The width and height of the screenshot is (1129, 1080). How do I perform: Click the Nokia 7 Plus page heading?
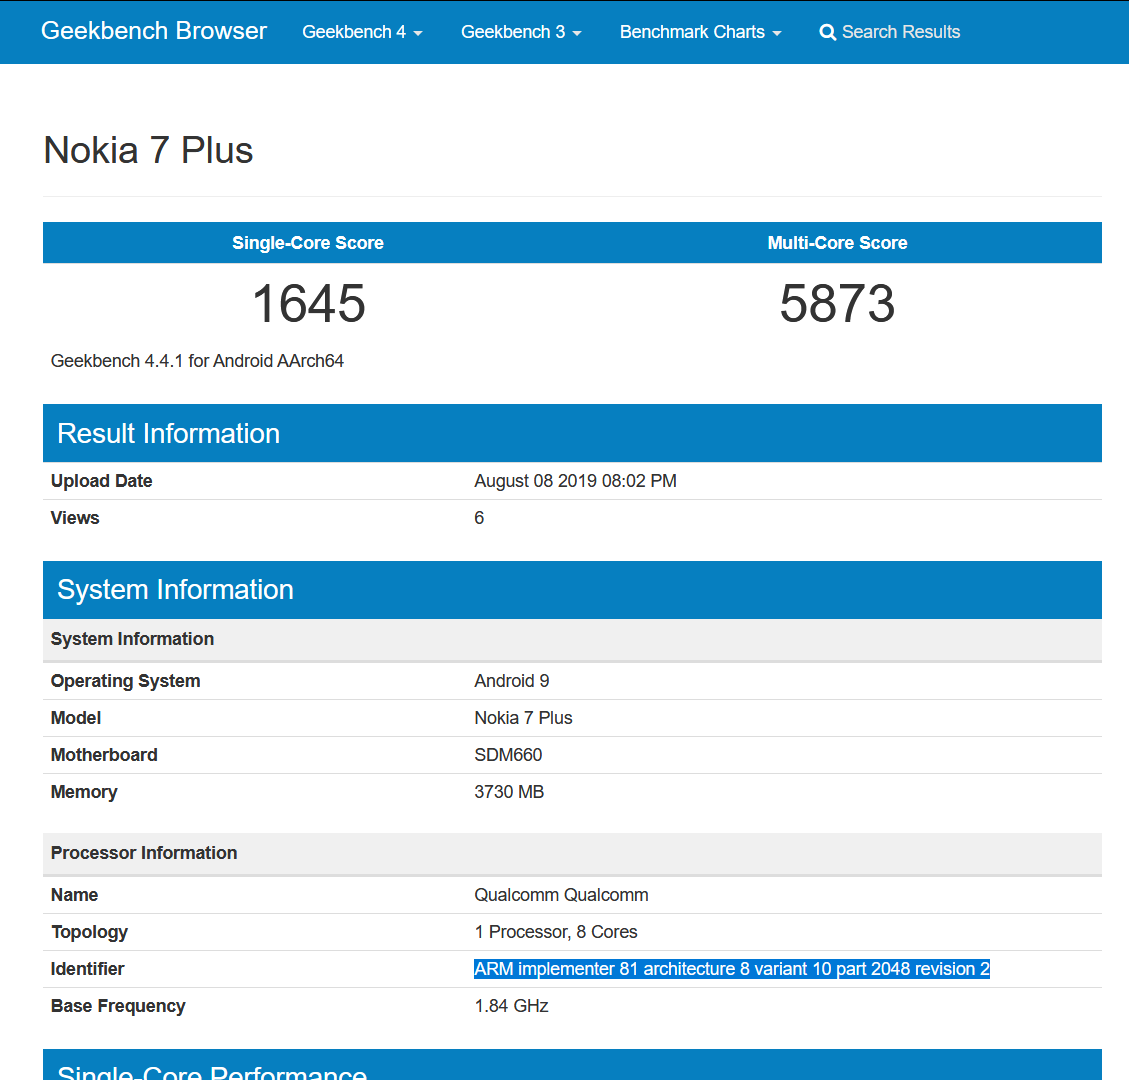148,150
